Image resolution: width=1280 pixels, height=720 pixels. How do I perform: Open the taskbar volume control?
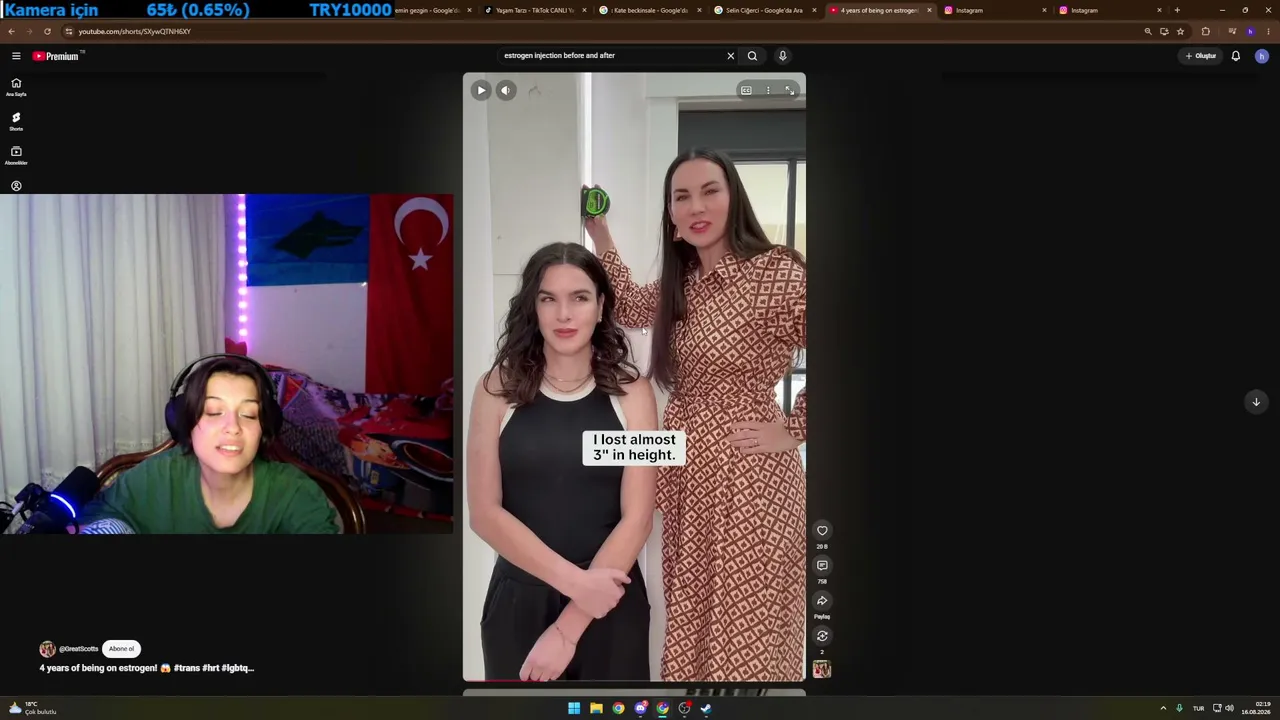[x=1229, y=708]
